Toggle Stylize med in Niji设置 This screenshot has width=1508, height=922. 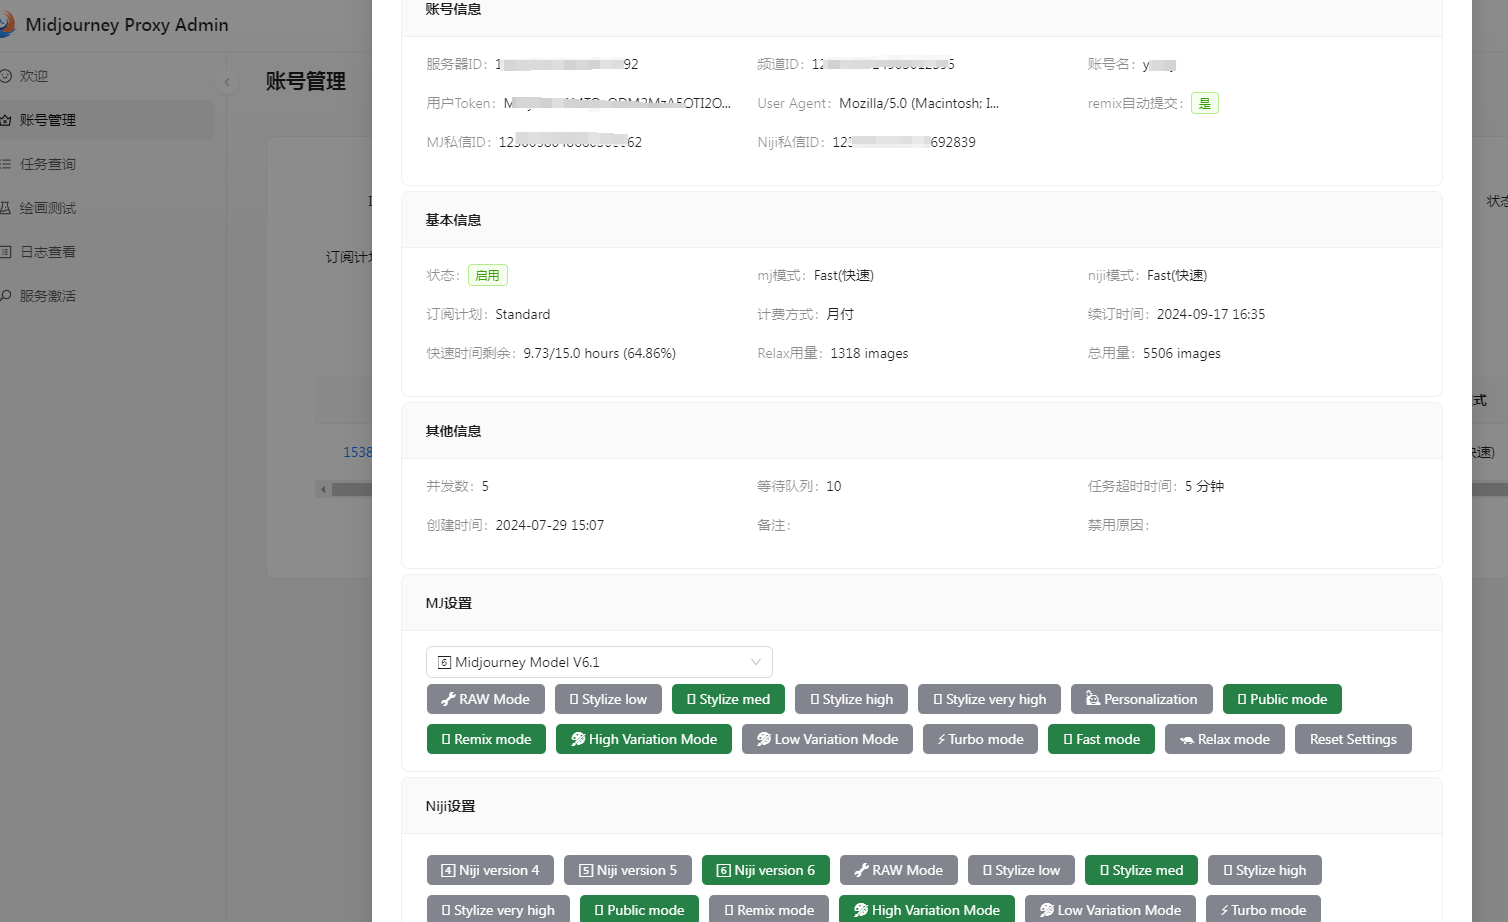(x=1141, y=870)
